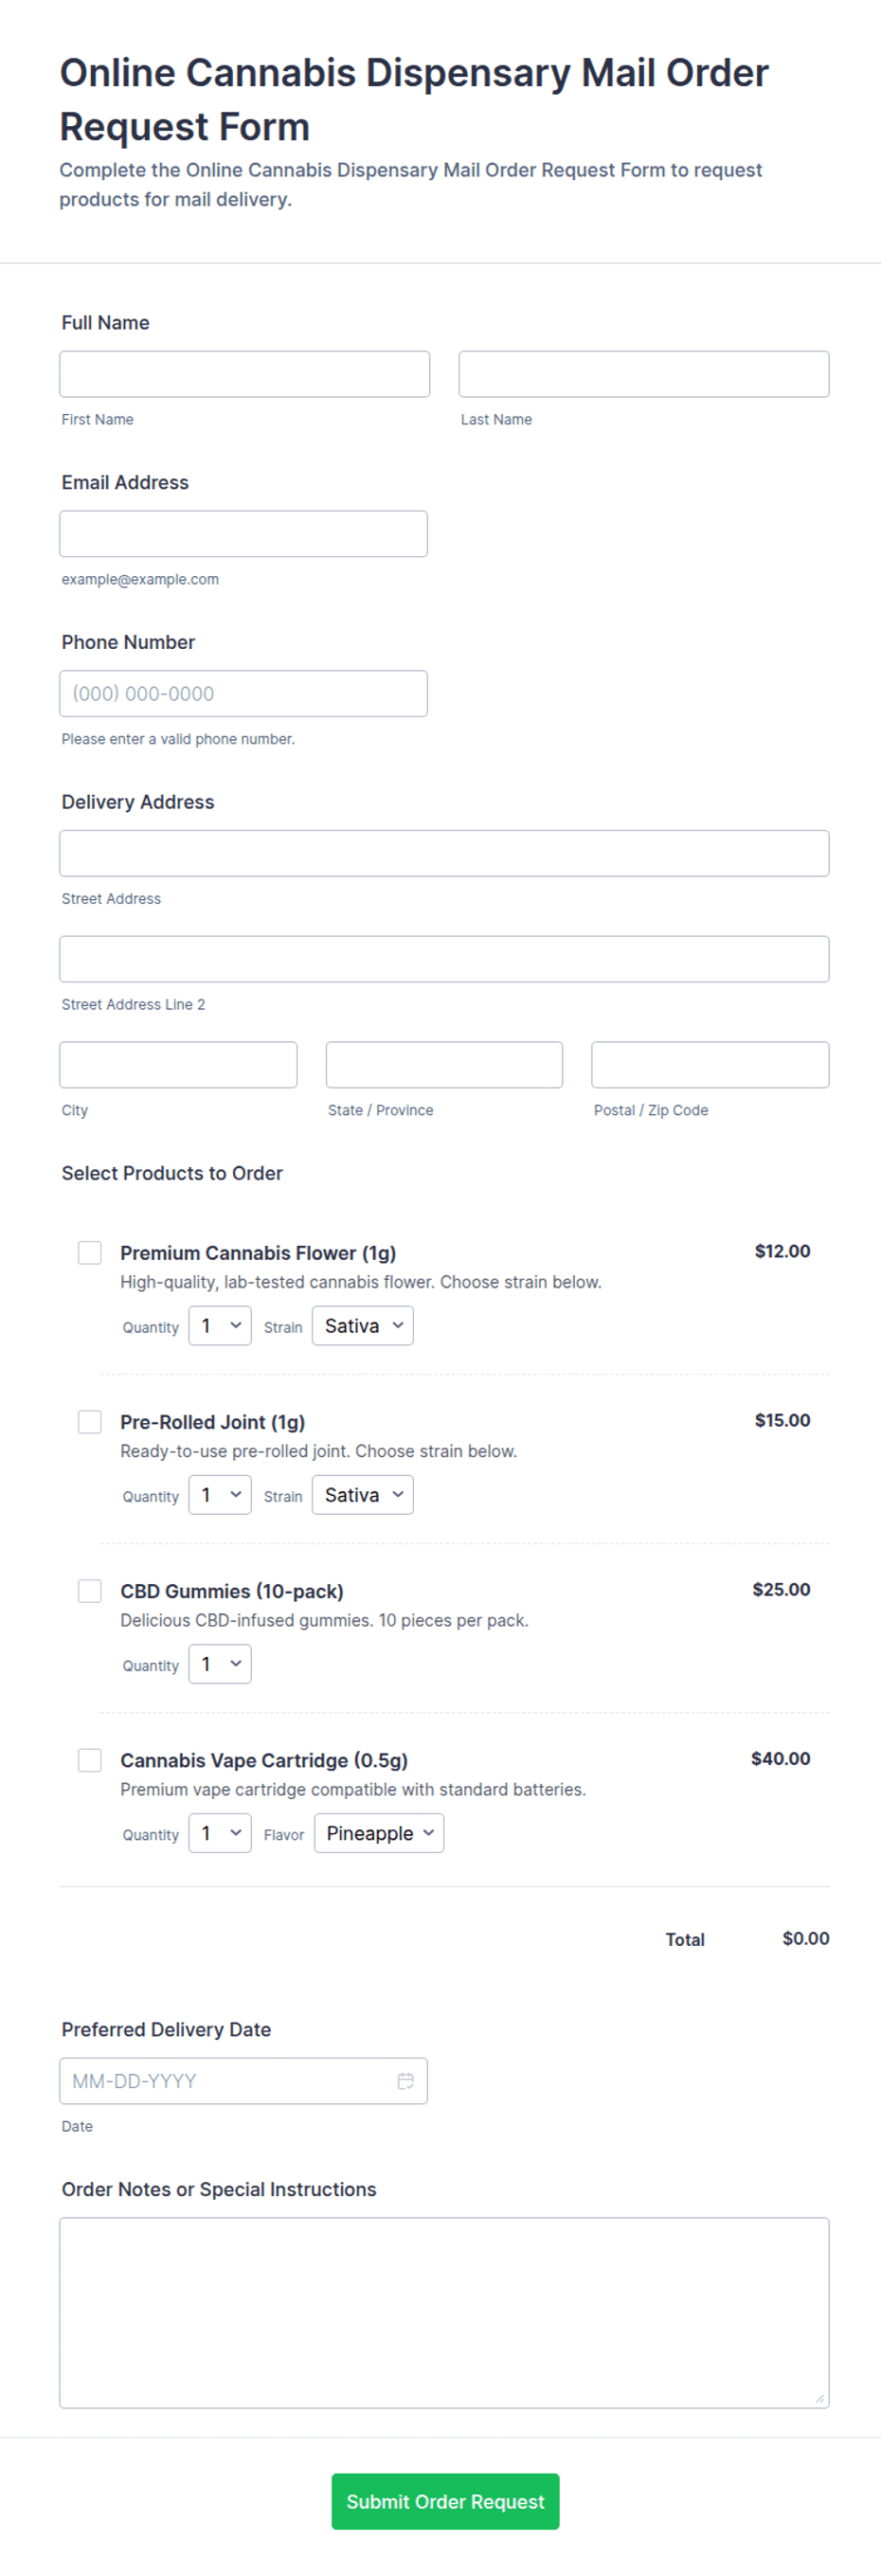Expand Strain dropdown for Premium Cannabis Flower
Screen dimensions: 881x2576
click(363, 1325)
